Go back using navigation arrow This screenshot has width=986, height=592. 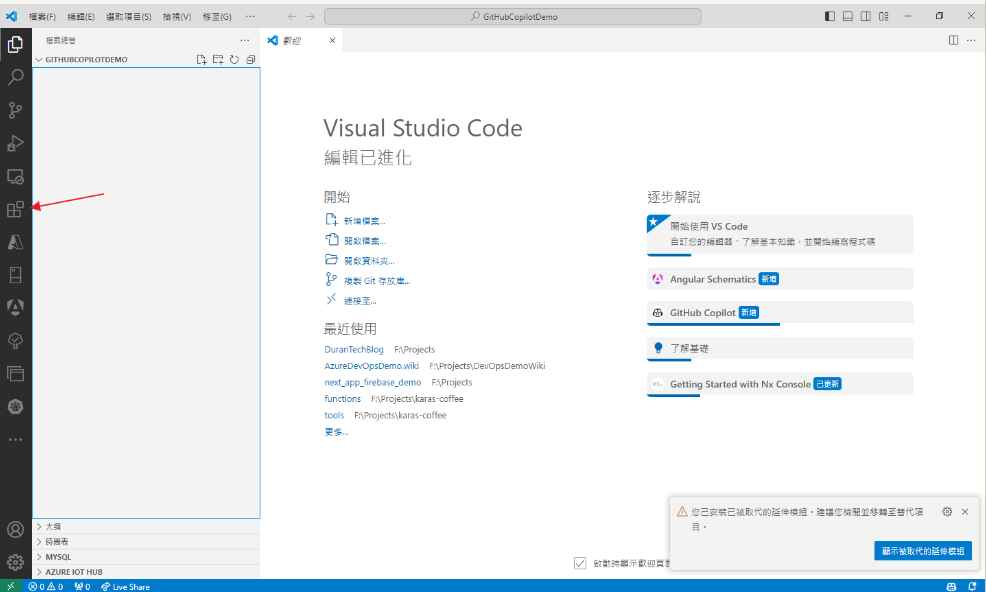click(x=292, y=16)
